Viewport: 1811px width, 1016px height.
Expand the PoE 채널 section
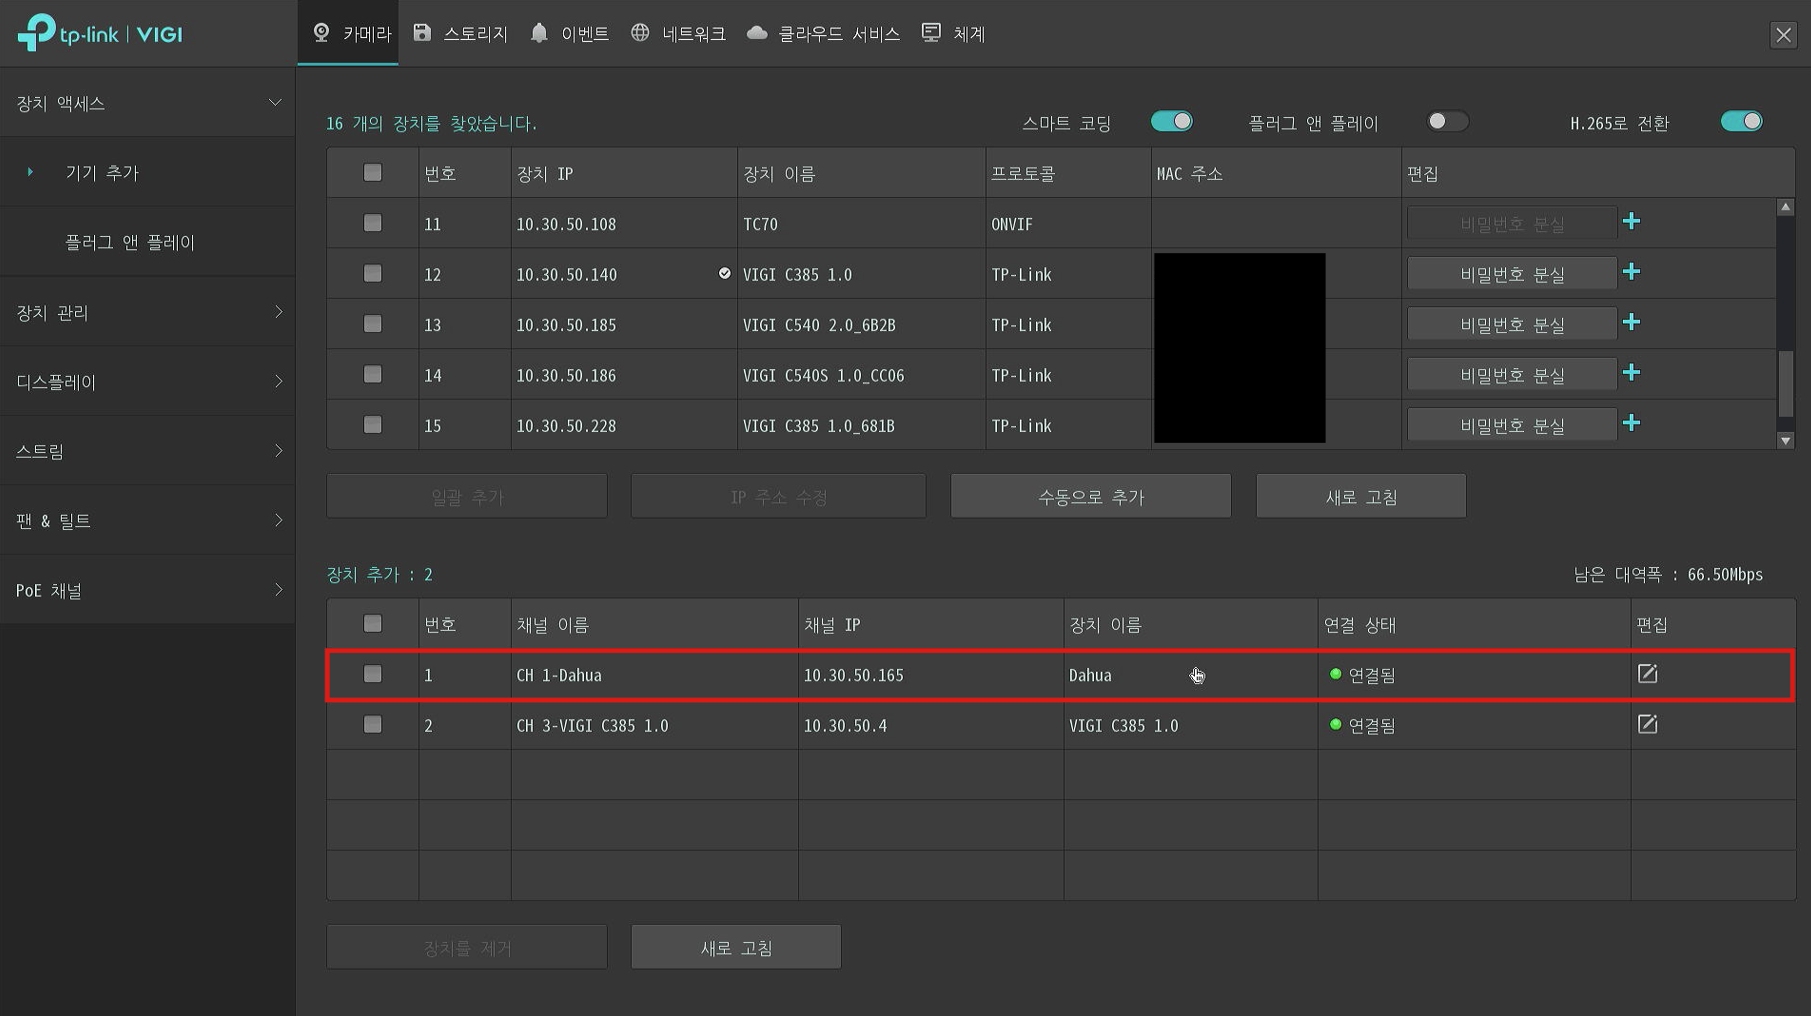148,590
